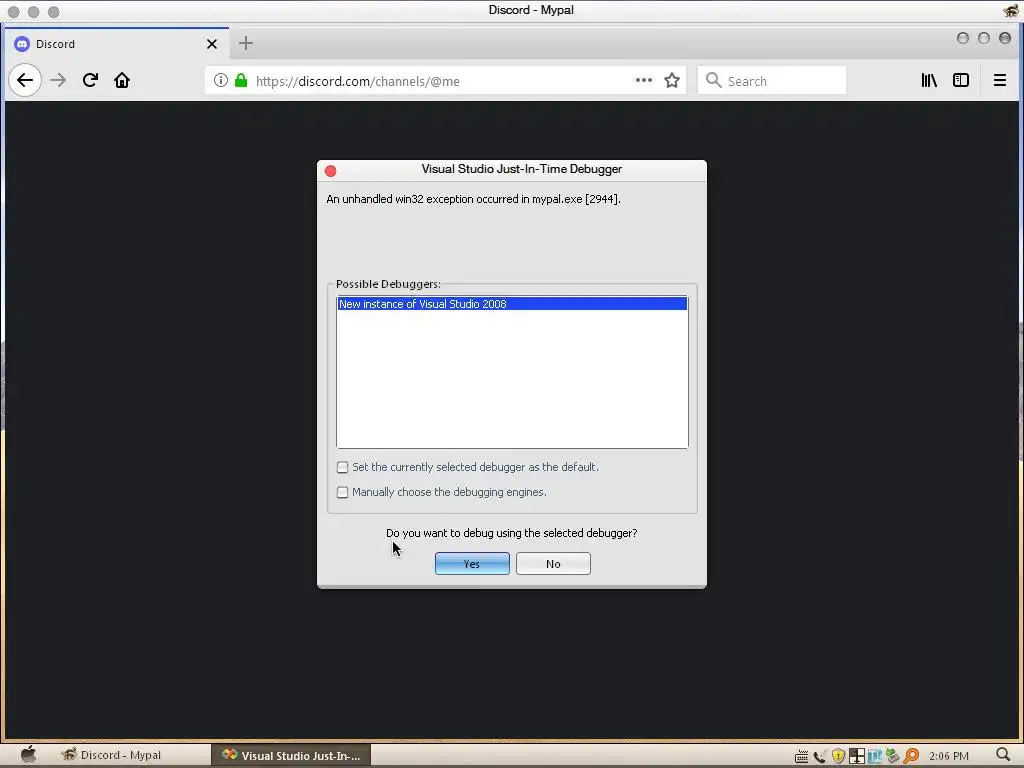Open the Library bookshelf icon
Screen dimensions: 1024x768
click(929, 80)
